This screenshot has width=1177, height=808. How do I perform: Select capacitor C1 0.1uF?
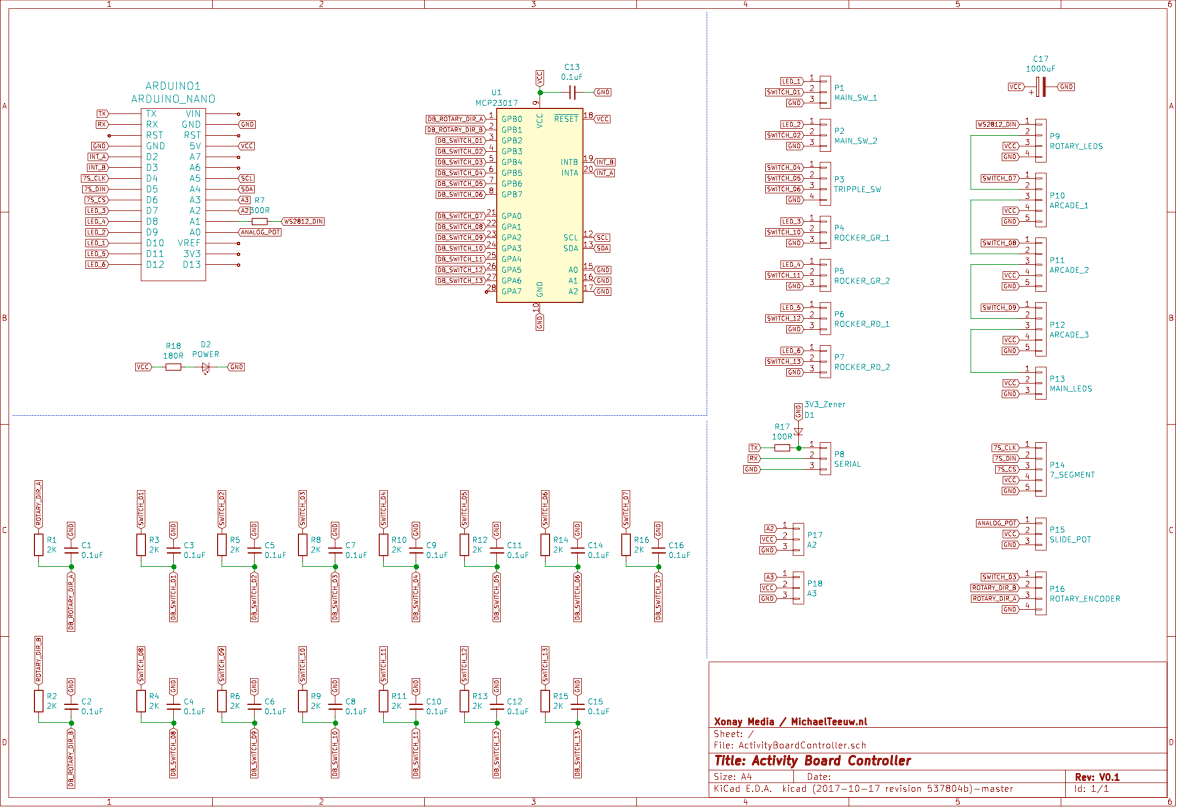(70, 550)
